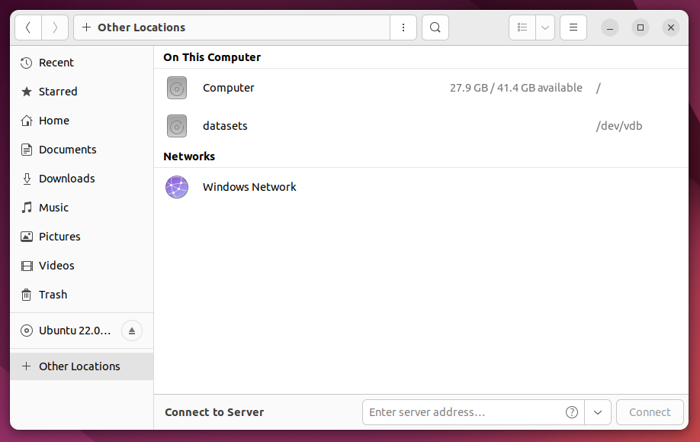The height and width of the screenshot is (442, 700).
Task: Eject the Ubuntu 22.0 disc
Action: [x=131, y=331]
